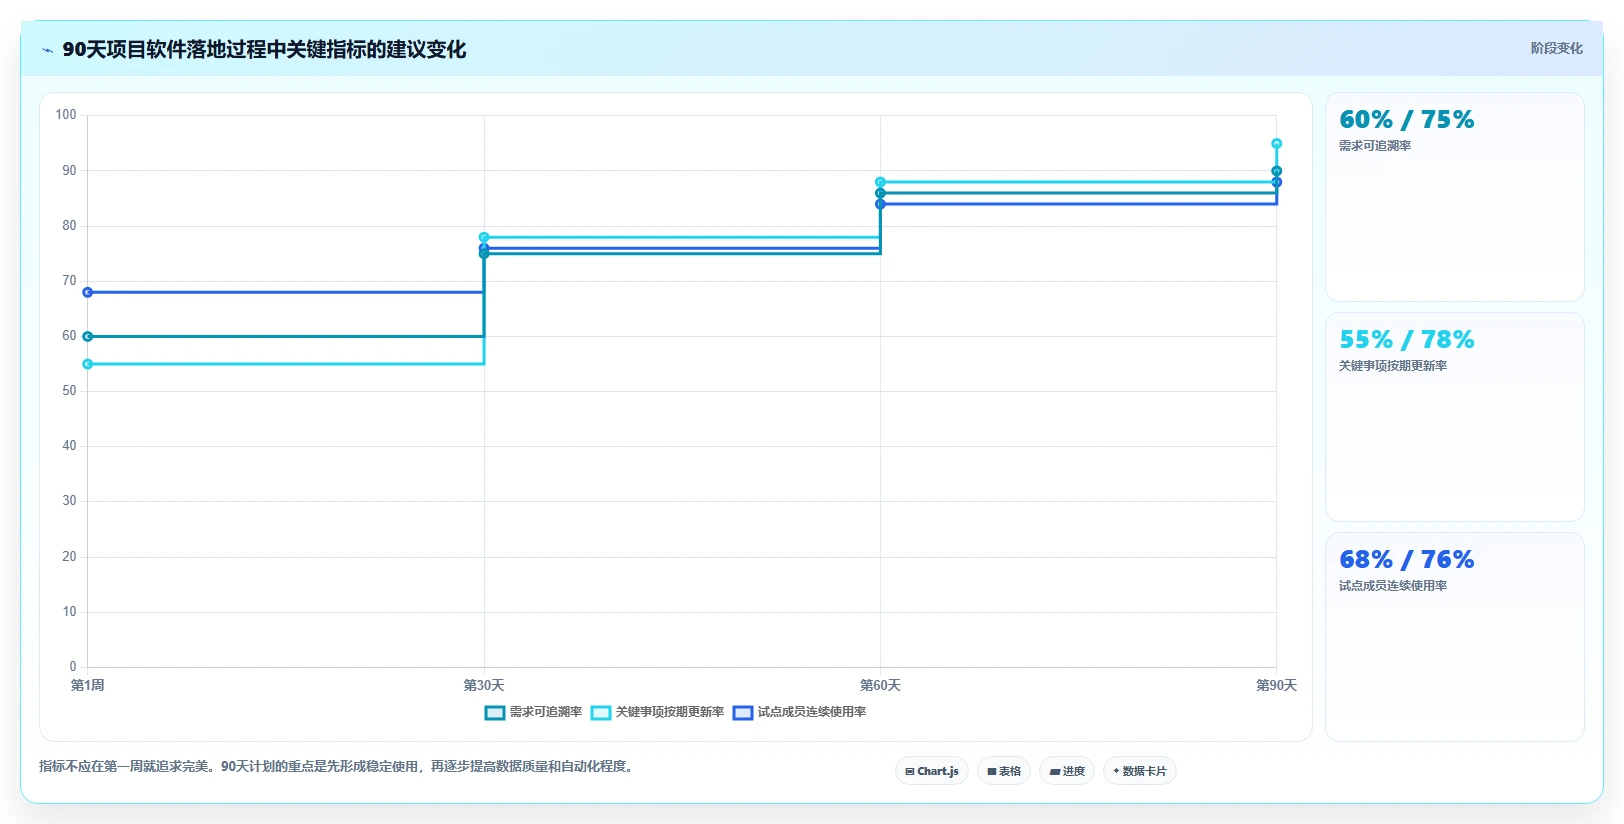Screen dimensions: 1624x824
Task: Click the 100 y-axis tick label
Action: pos(66,115)
